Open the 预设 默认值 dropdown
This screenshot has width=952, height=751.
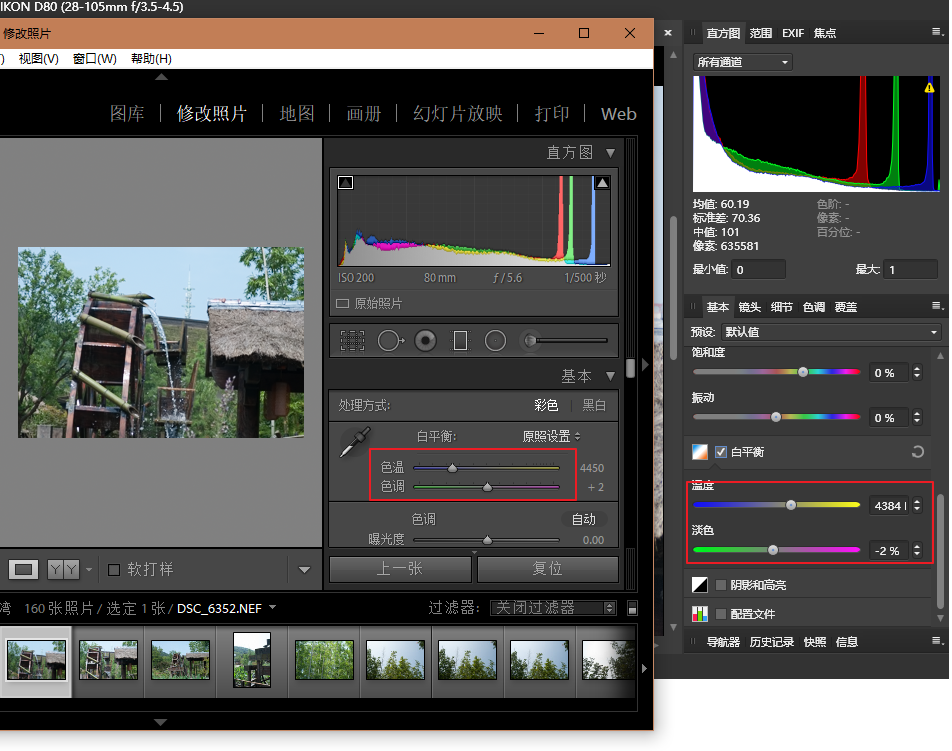tap(830, 332)
